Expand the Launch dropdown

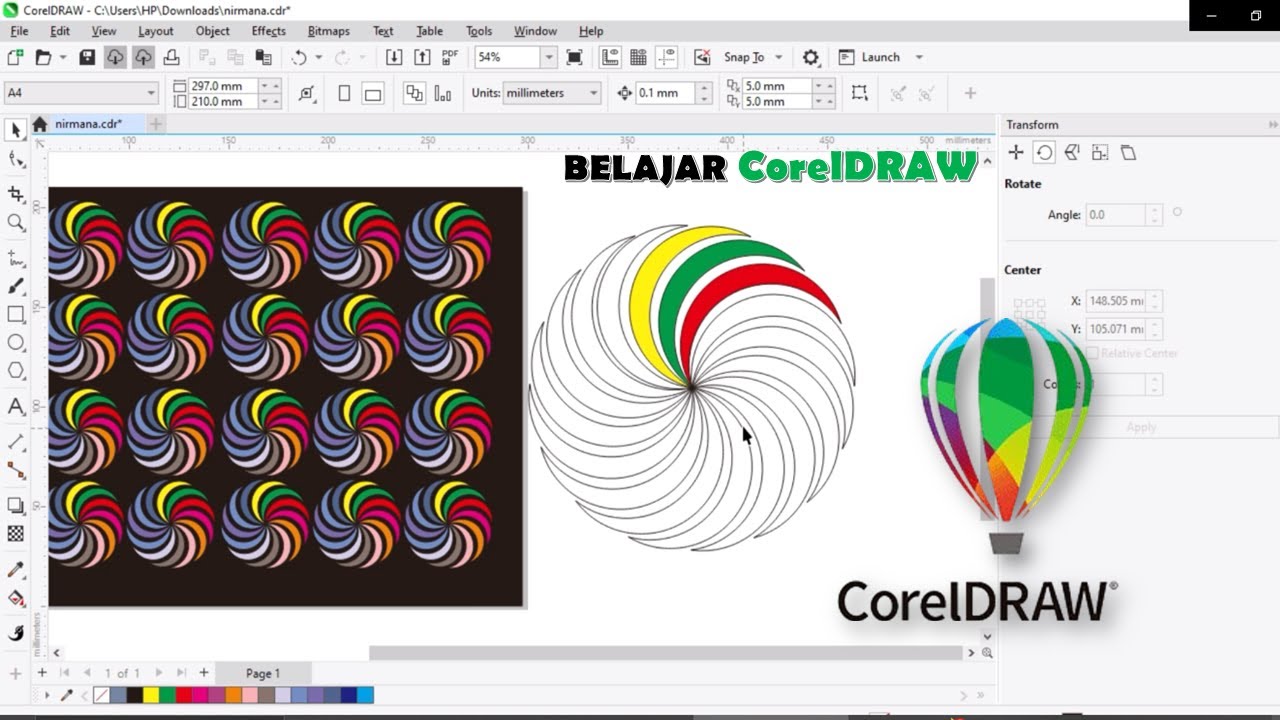919,57
